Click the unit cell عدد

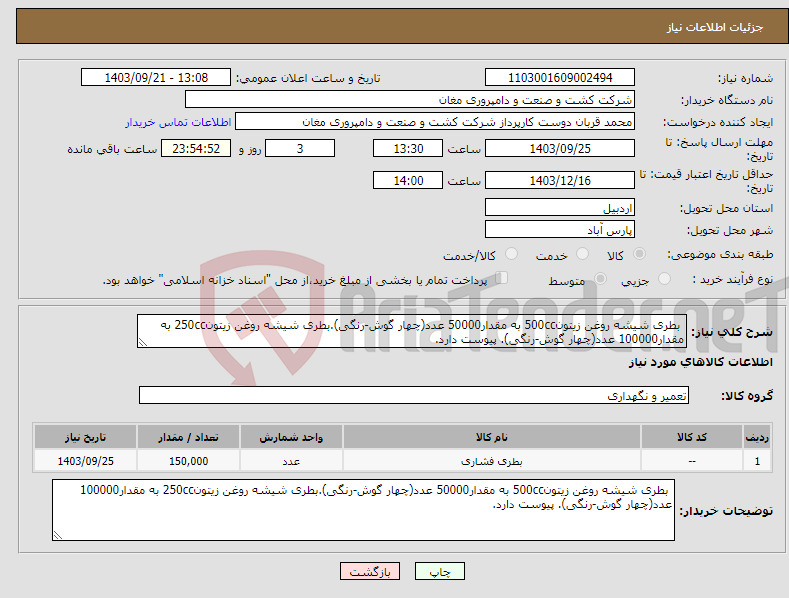click(291, 461)
